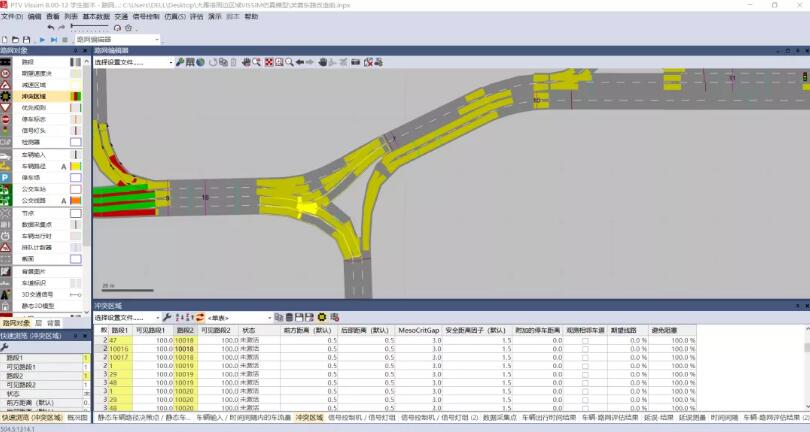Click the camera position icon
The image size is (810, 432).
pyautogui.click(x=355, y=62)
